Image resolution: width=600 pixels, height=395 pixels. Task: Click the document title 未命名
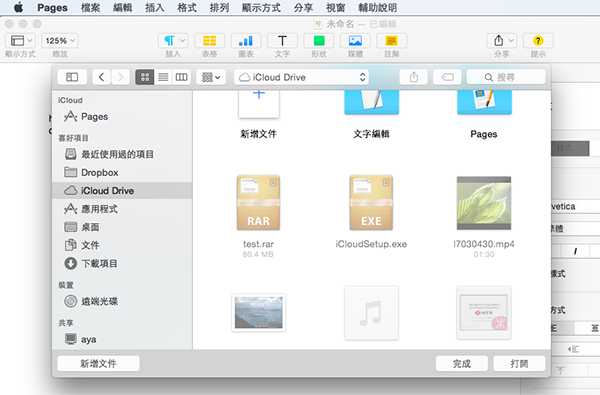point(340,24)
